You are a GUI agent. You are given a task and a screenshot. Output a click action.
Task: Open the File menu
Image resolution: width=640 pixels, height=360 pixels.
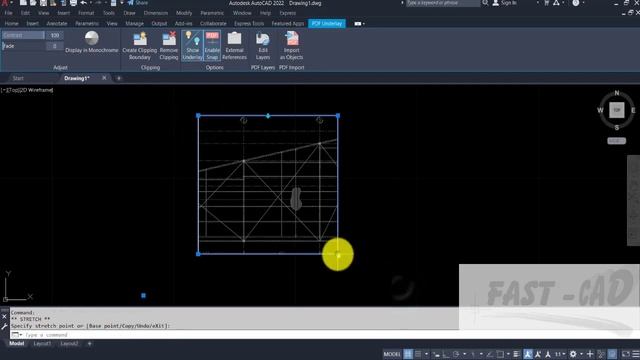[x=8, y=13]
